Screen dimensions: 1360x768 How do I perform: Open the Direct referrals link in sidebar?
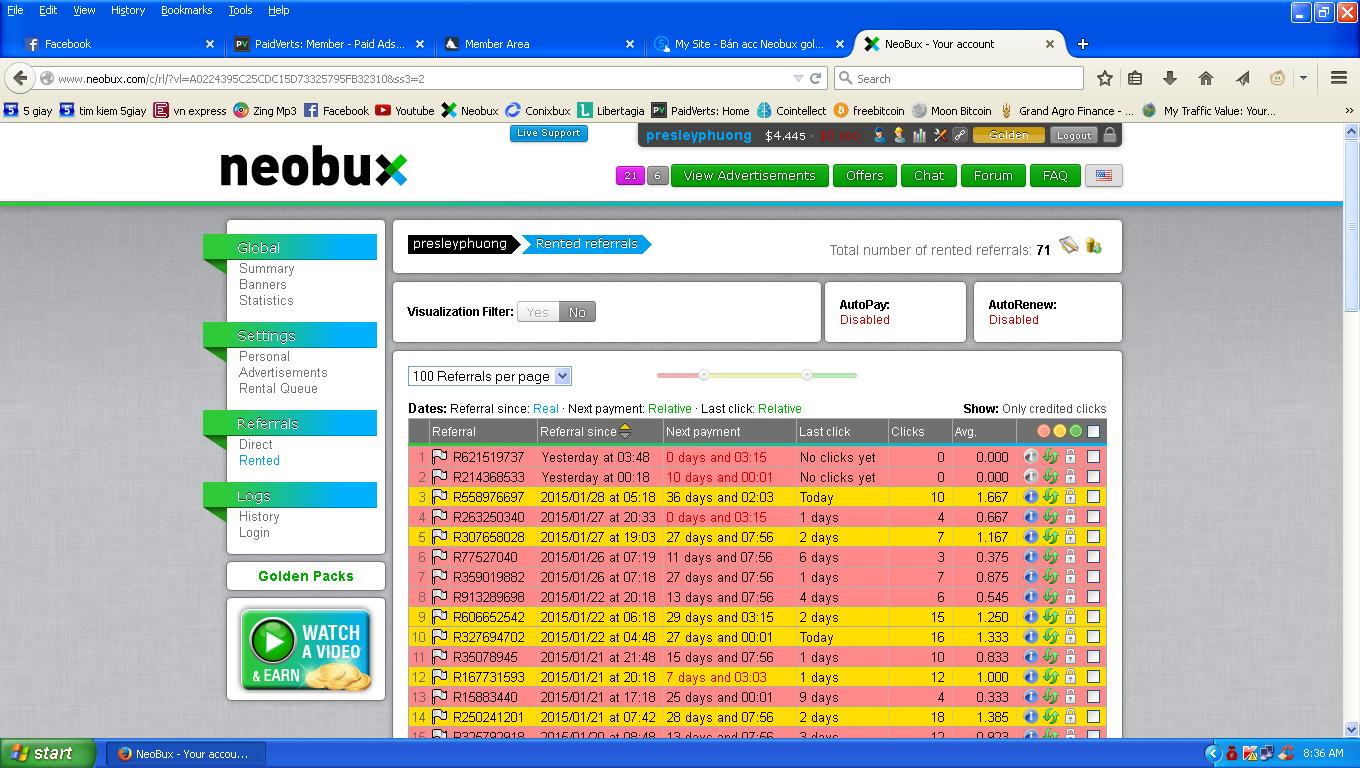pyautogui.click(x=256, y=444)
